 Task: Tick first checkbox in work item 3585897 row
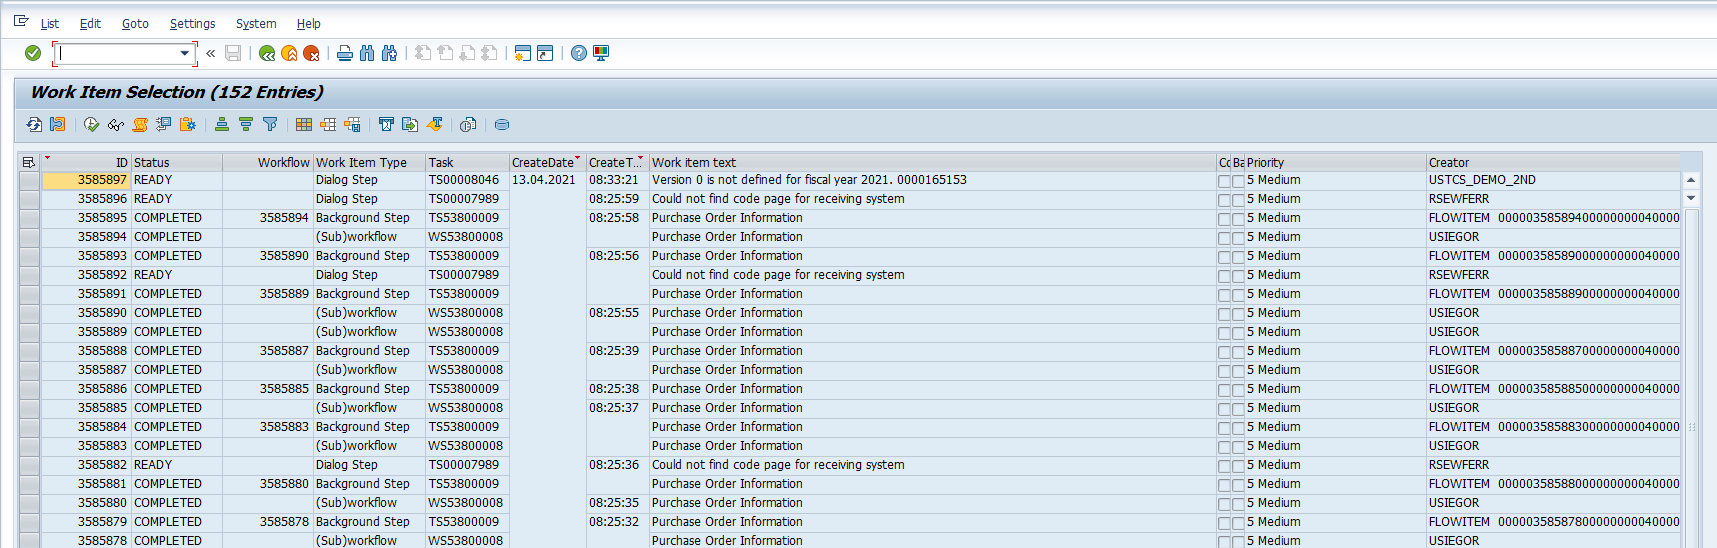tap(1224, 181)
